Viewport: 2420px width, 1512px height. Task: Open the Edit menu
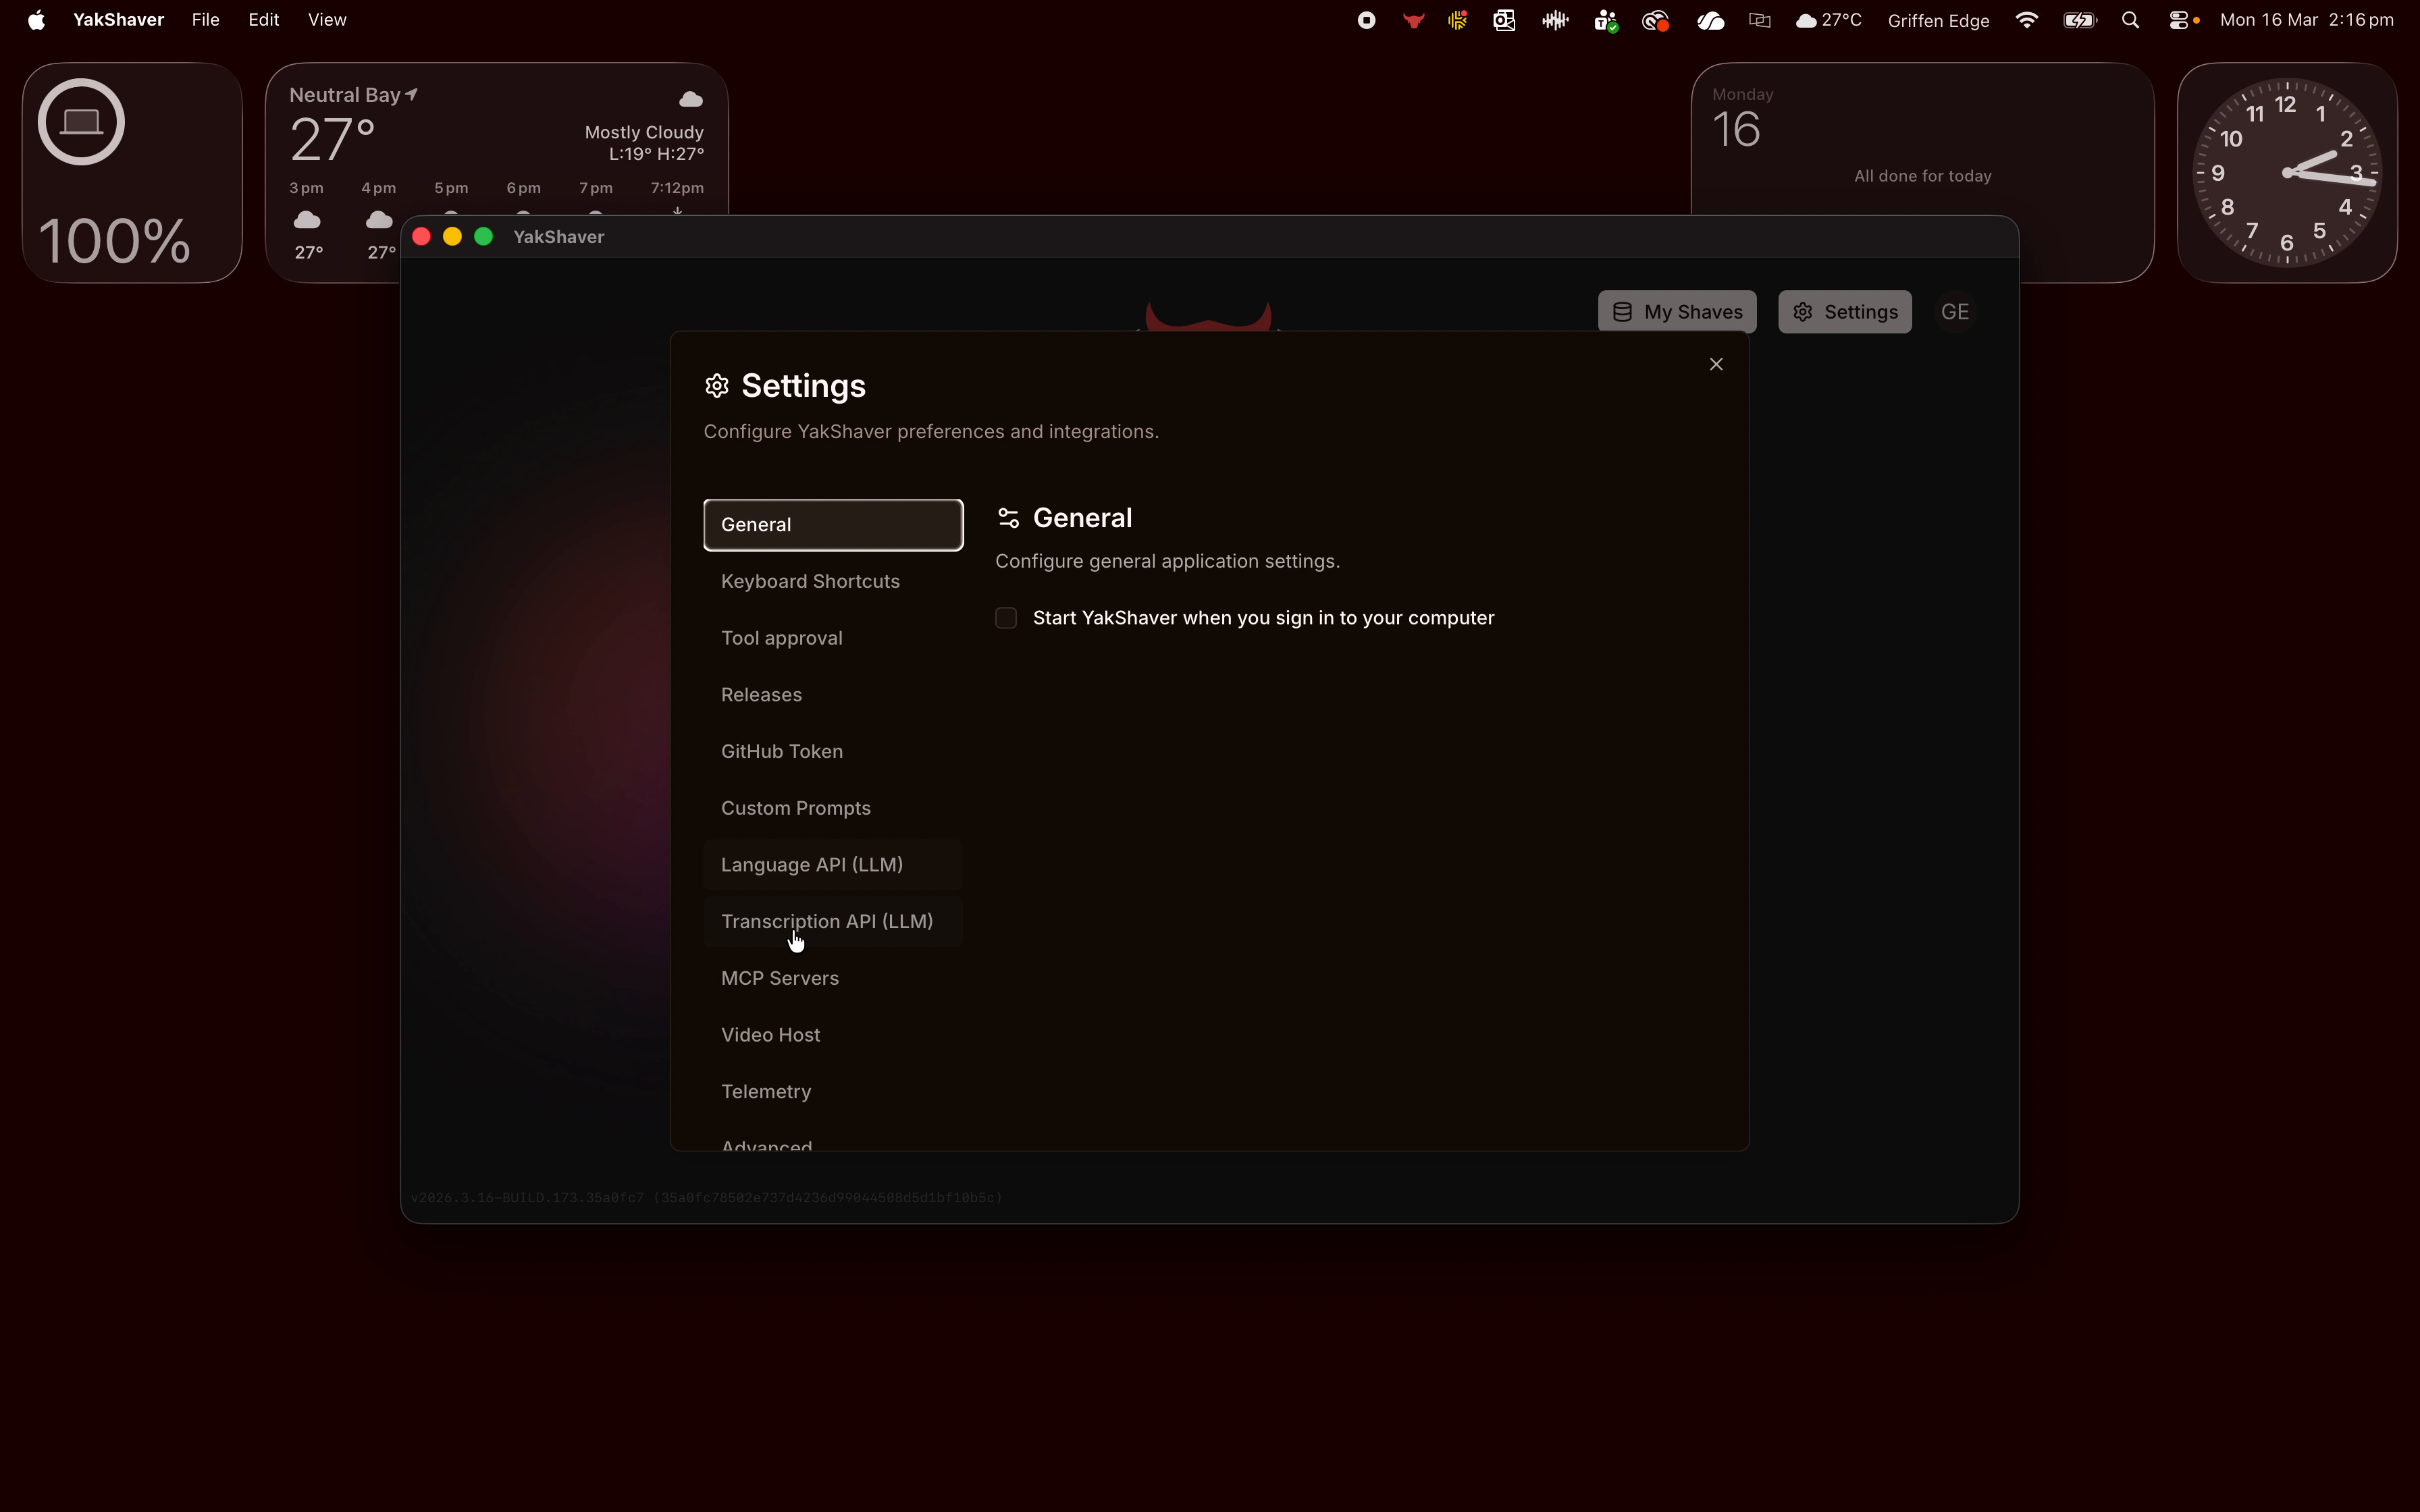coord(264,20)
